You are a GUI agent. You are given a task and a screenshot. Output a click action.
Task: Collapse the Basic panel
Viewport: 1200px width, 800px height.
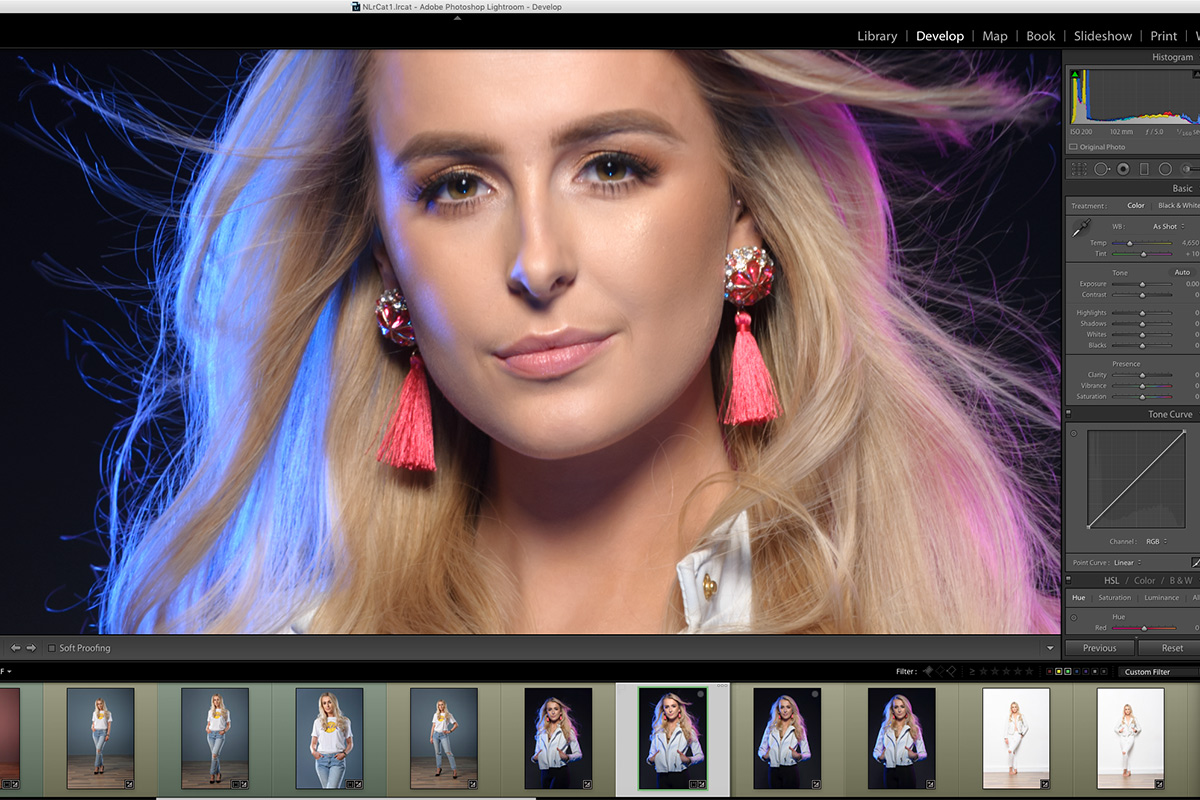click(1183, 188)
